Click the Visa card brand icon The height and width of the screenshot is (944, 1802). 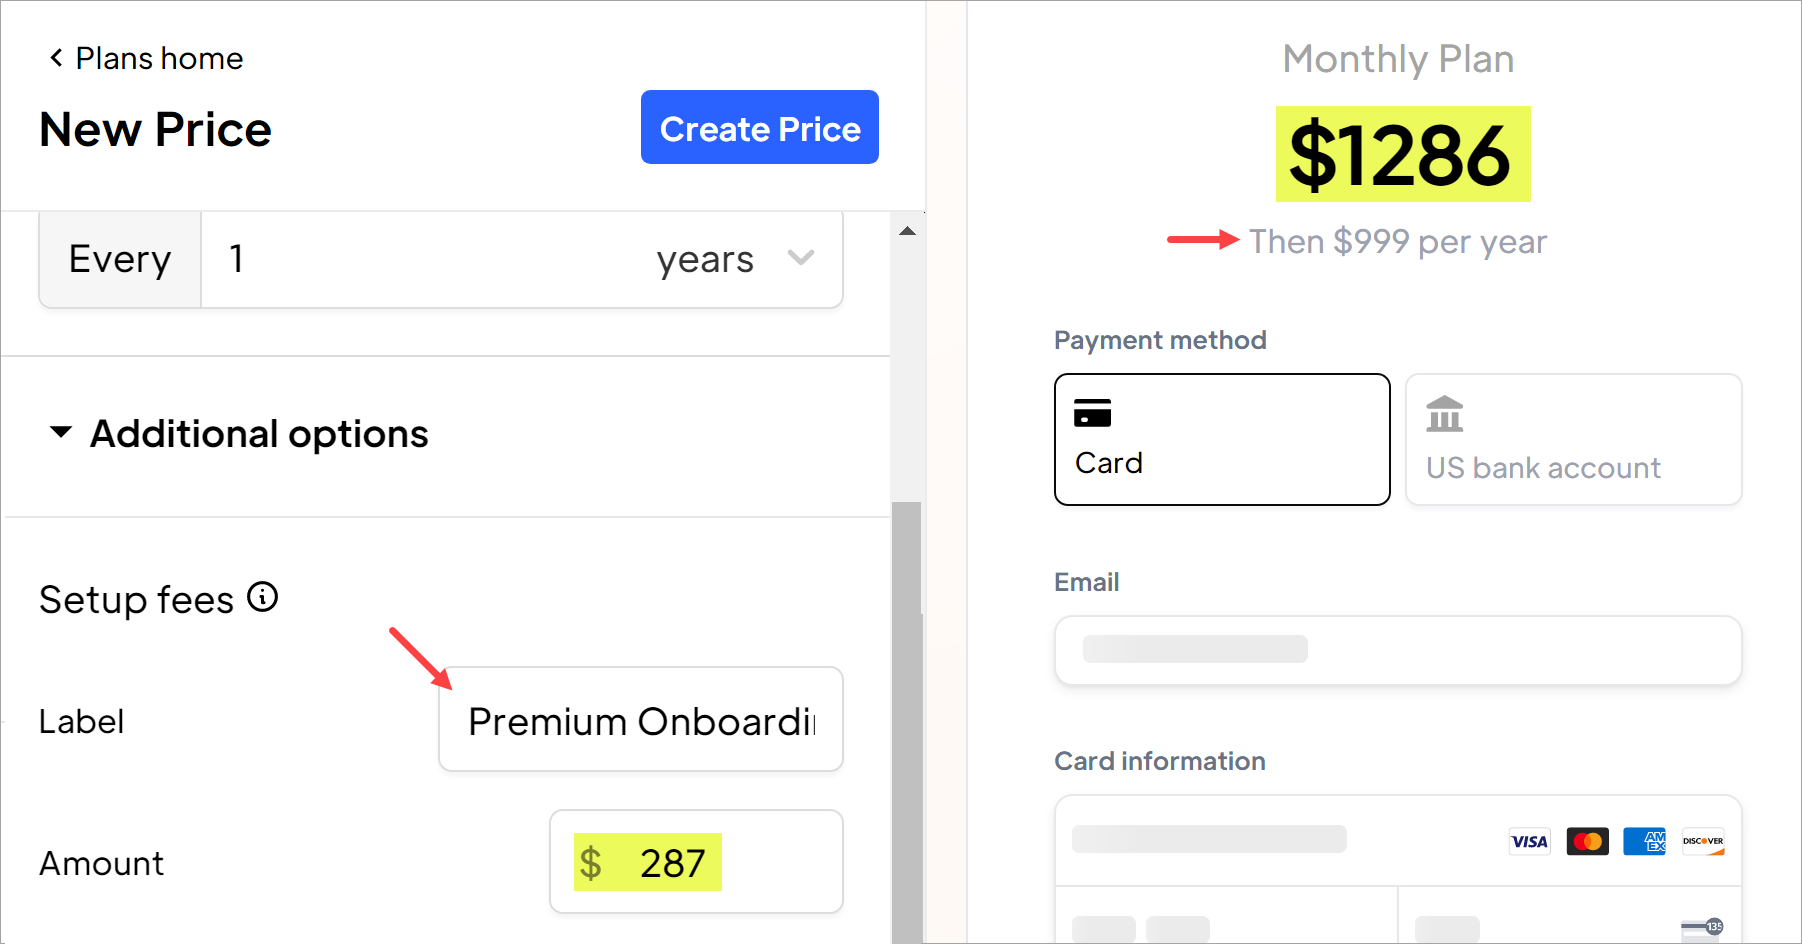pyautogui.click(x=1528, y=841)
